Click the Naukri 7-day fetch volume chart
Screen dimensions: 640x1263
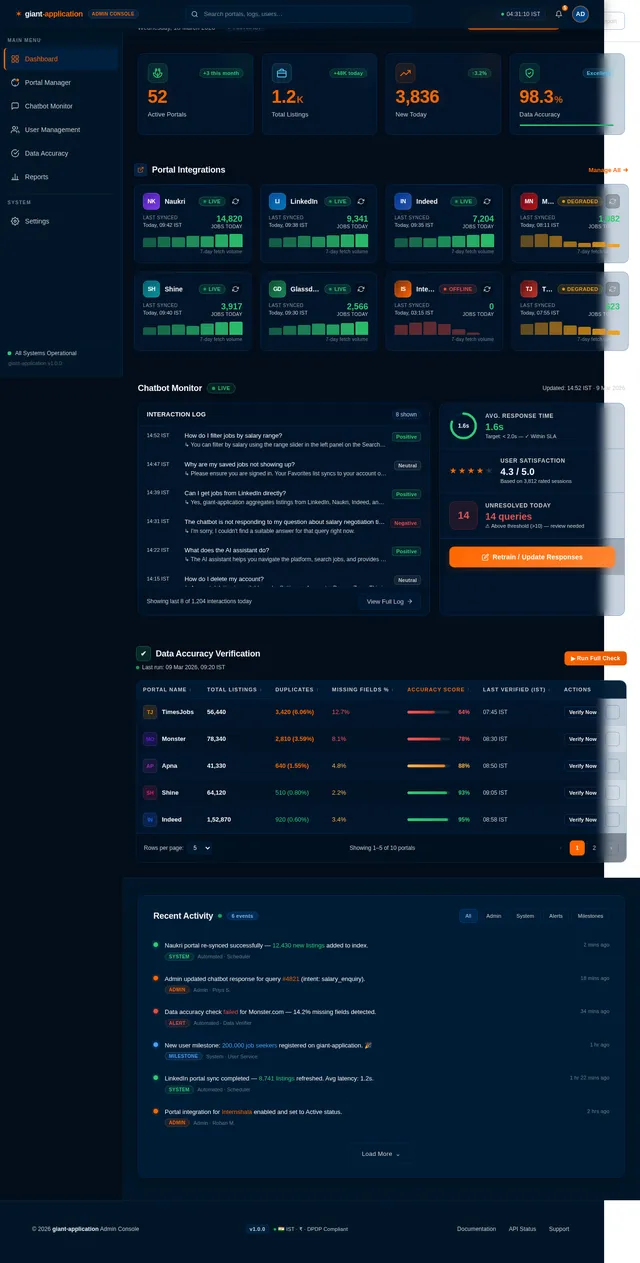click(x=192, y=241)
